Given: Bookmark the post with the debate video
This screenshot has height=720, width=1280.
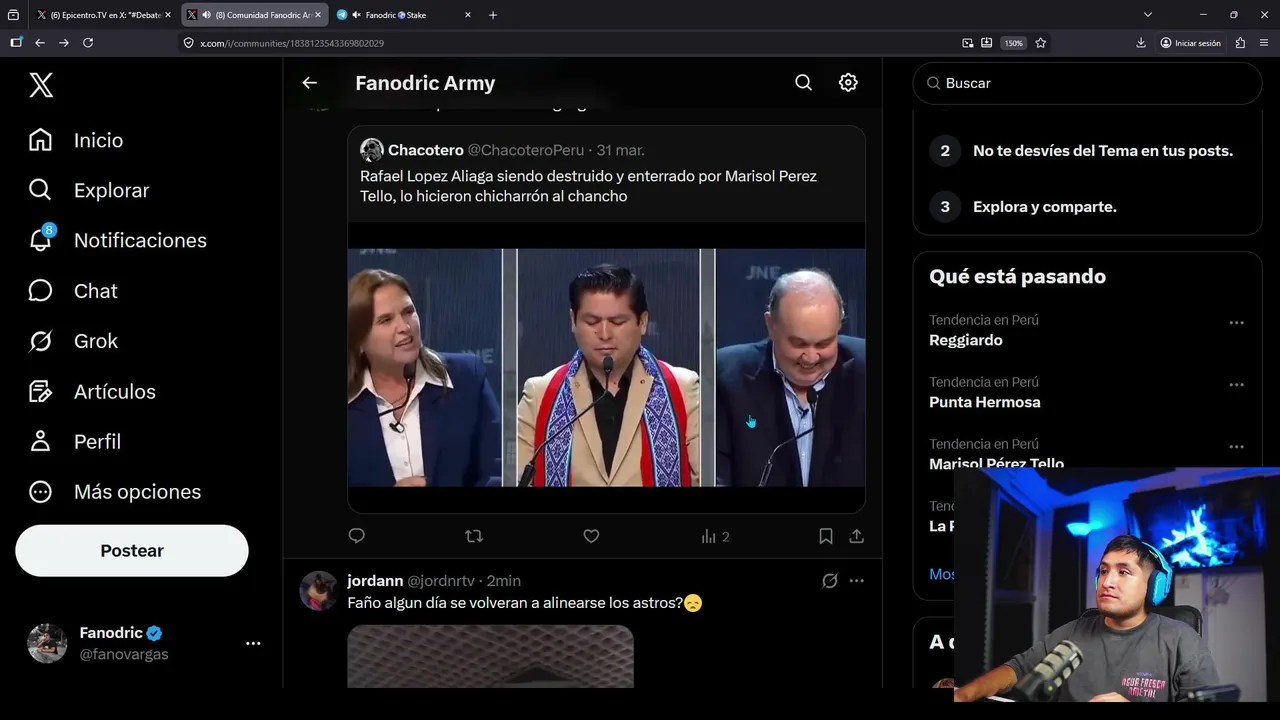Looking at the screenshot, I should pos(826,536).
